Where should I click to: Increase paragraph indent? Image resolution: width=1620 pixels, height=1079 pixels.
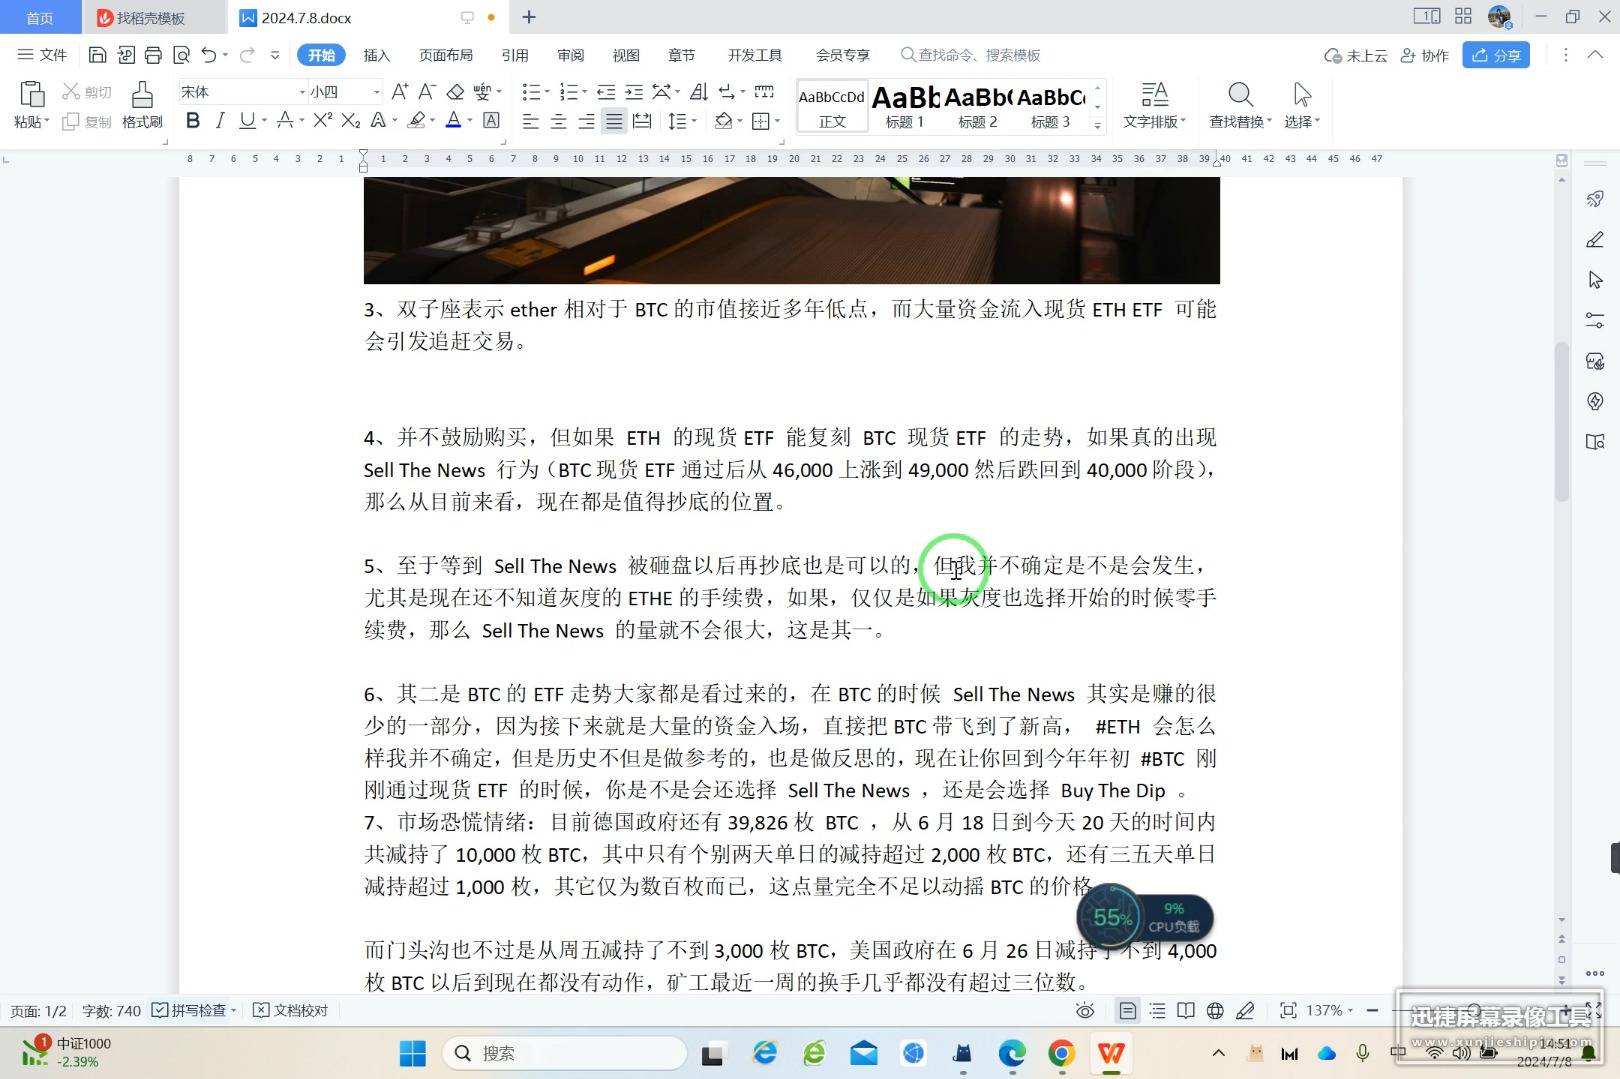click(x=634, y=92)
